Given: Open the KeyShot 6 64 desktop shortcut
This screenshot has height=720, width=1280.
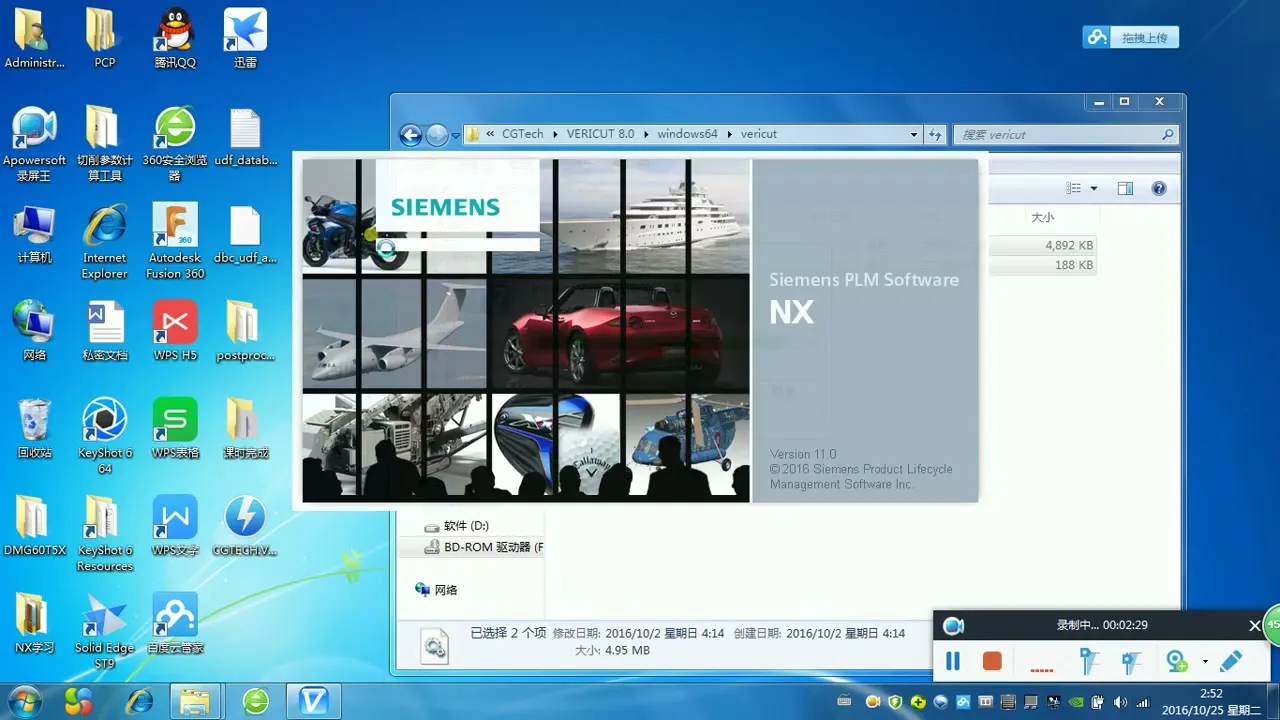Looking at the screenshot, I should click(x=105, y=435).
